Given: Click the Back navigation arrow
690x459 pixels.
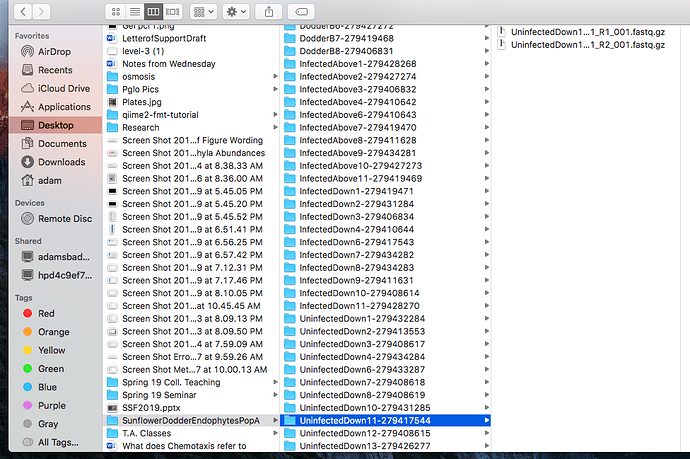Looking at the screenshot, I should click(x=25, y=11).
